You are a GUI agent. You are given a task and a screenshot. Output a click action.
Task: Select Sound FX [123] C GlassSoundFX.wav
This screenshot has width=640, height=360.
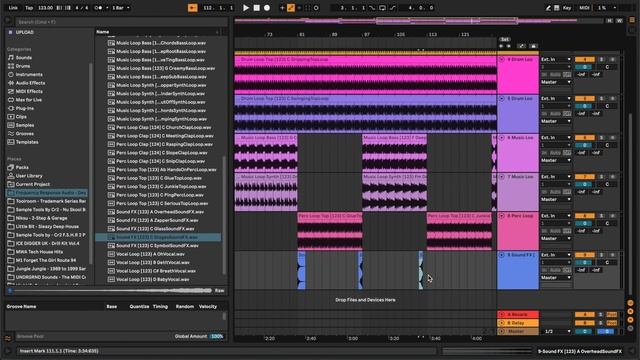click(x=155, y=229)
